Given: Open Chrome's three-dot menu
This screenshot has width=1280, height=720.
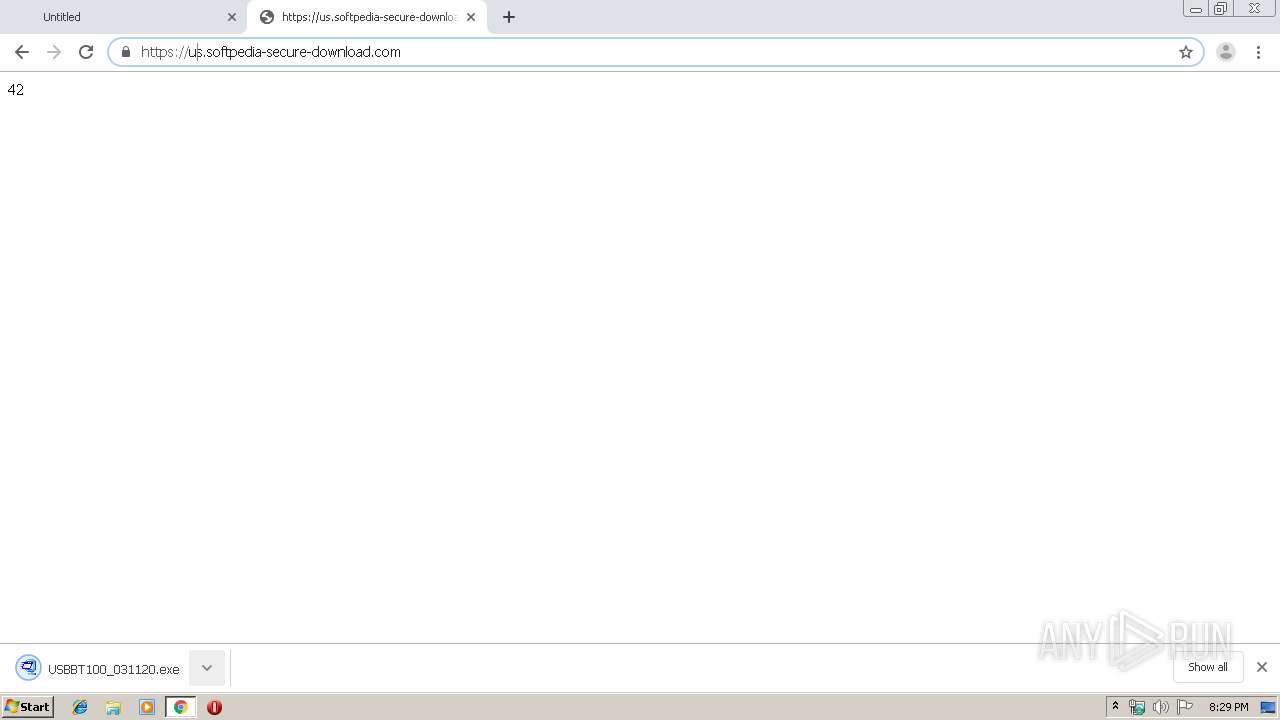Looking at the screenshot, I should [1258, 52].
